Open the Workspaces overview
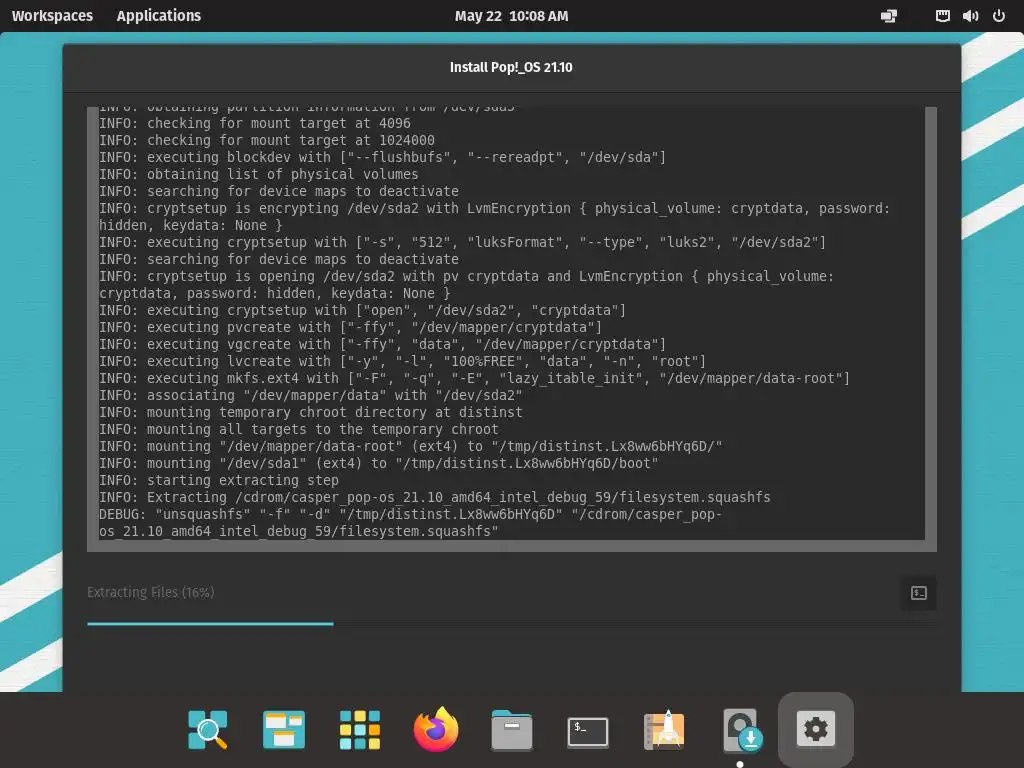 point(52,16)
